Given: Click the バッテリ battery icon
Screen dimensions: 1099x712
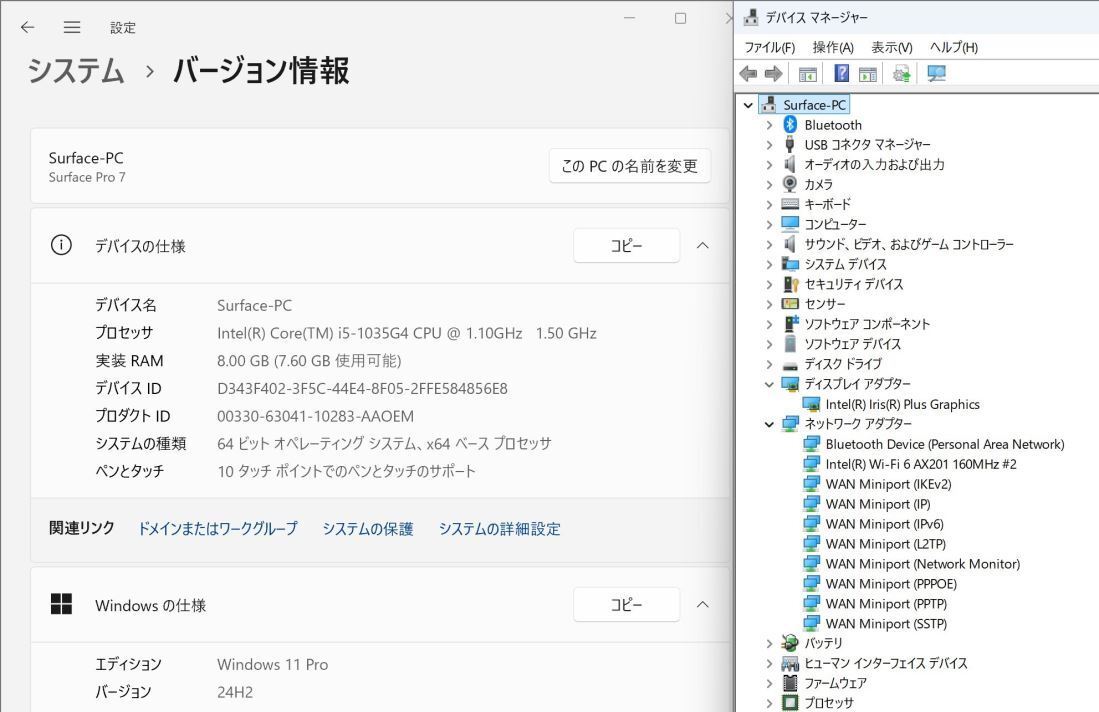Looking at the screenshot, I should (x=790, y=643).
